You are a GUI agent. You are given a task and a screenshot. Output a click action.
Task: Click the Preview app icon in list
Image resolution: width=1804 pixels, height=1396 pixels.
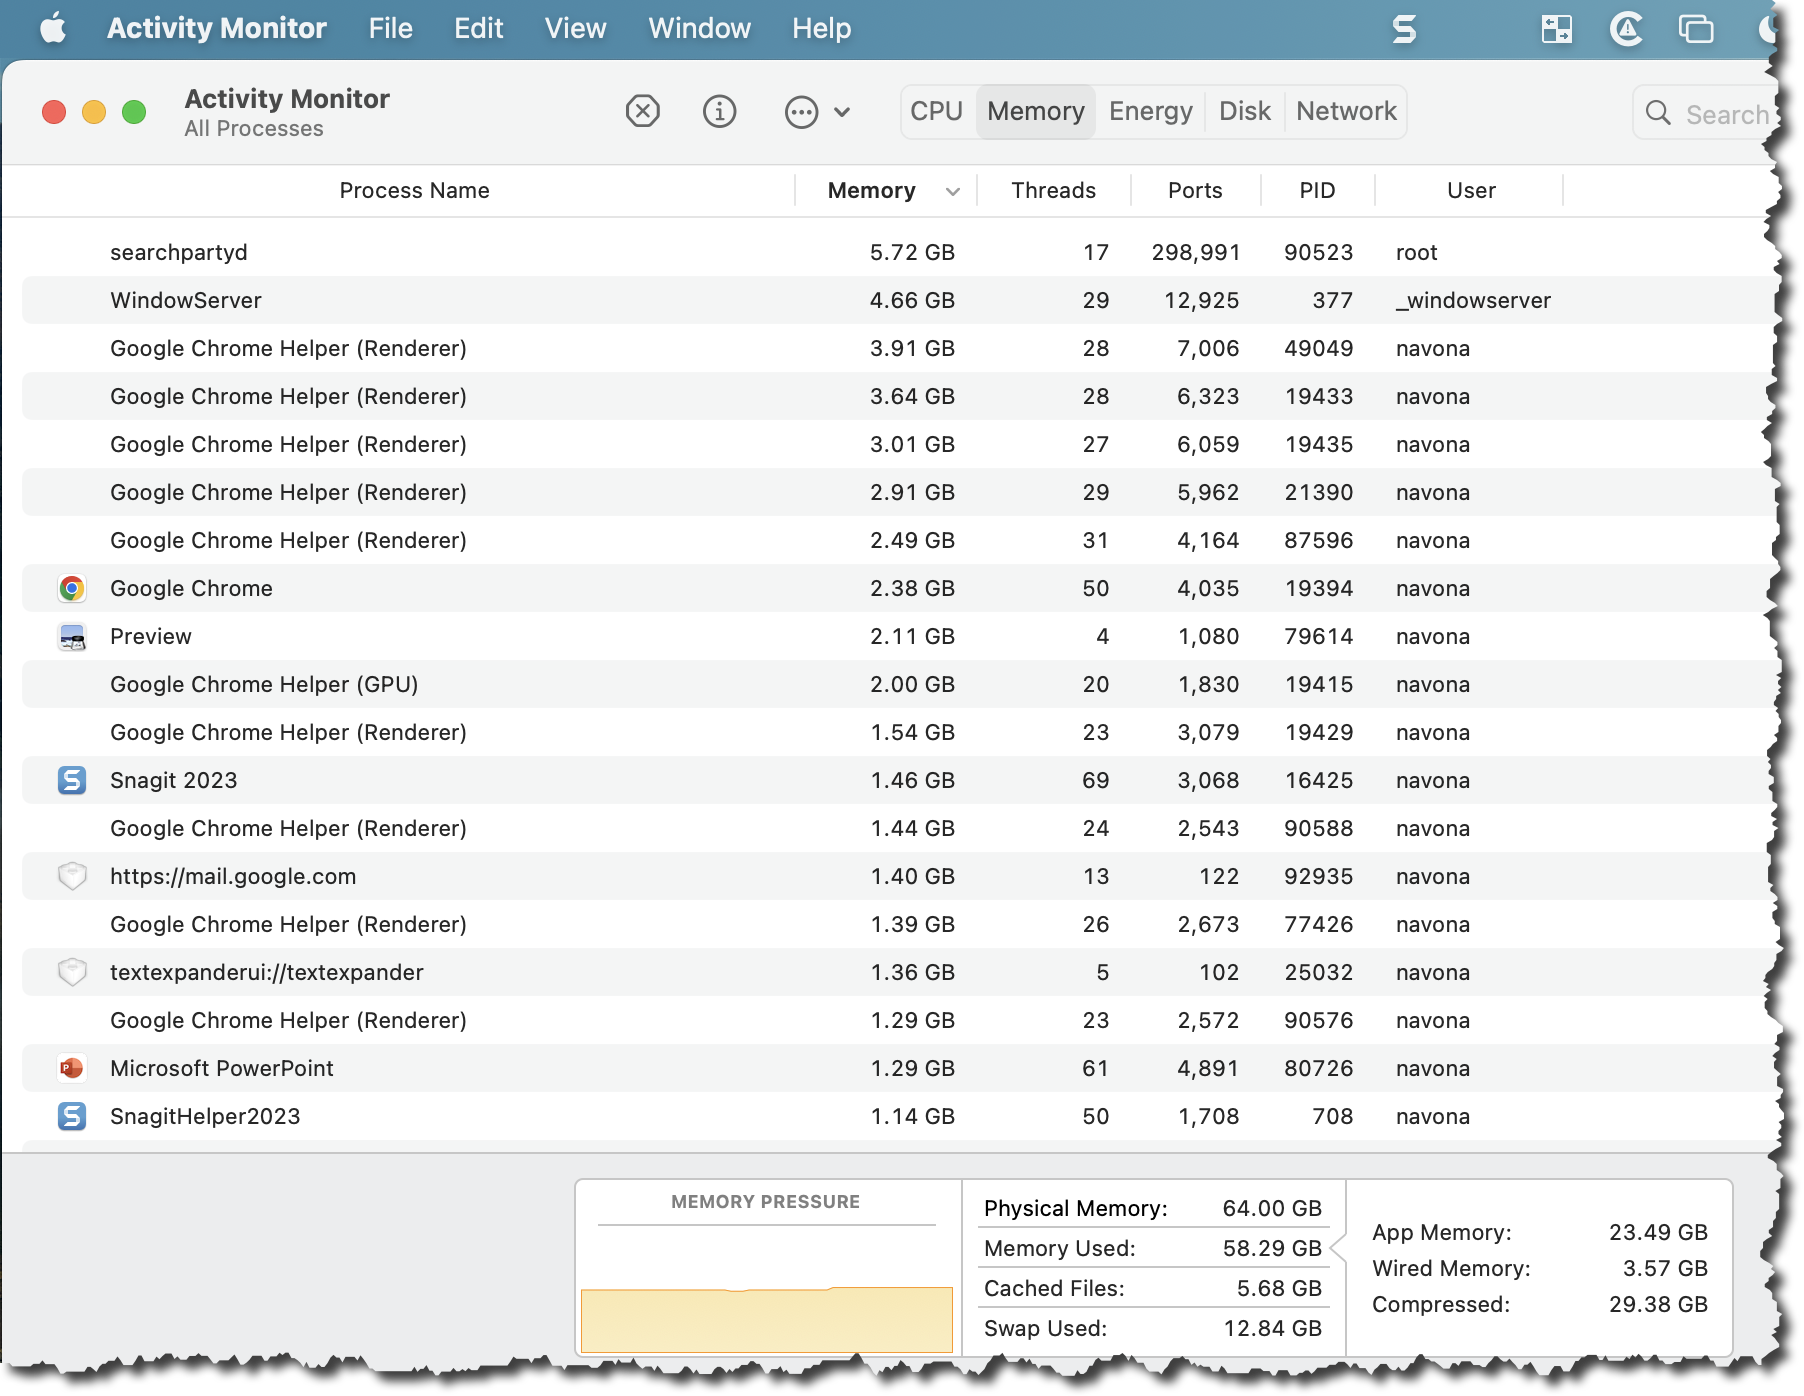[x=72, y=637]
